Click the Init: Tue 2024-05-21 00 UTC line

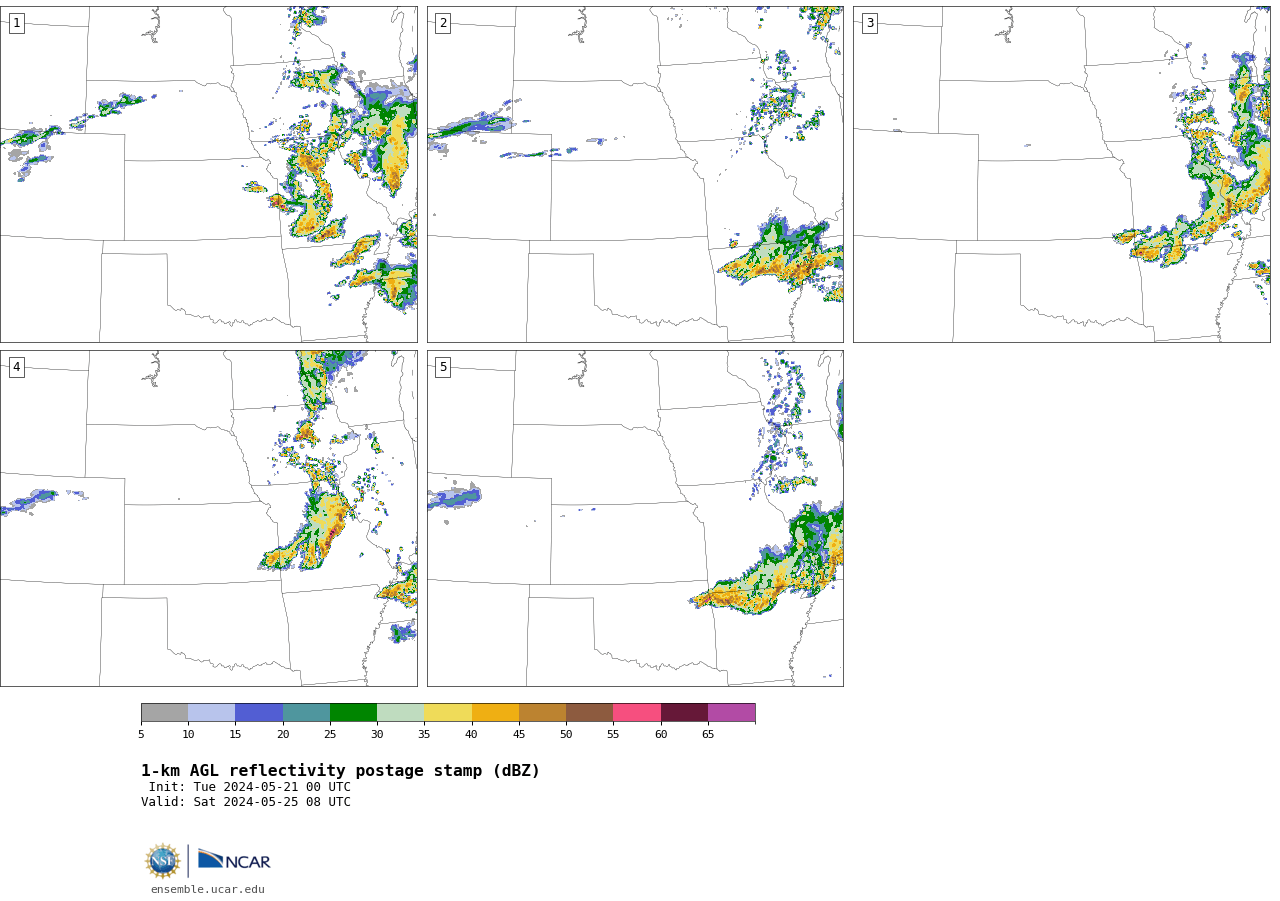tap(250, 787)
